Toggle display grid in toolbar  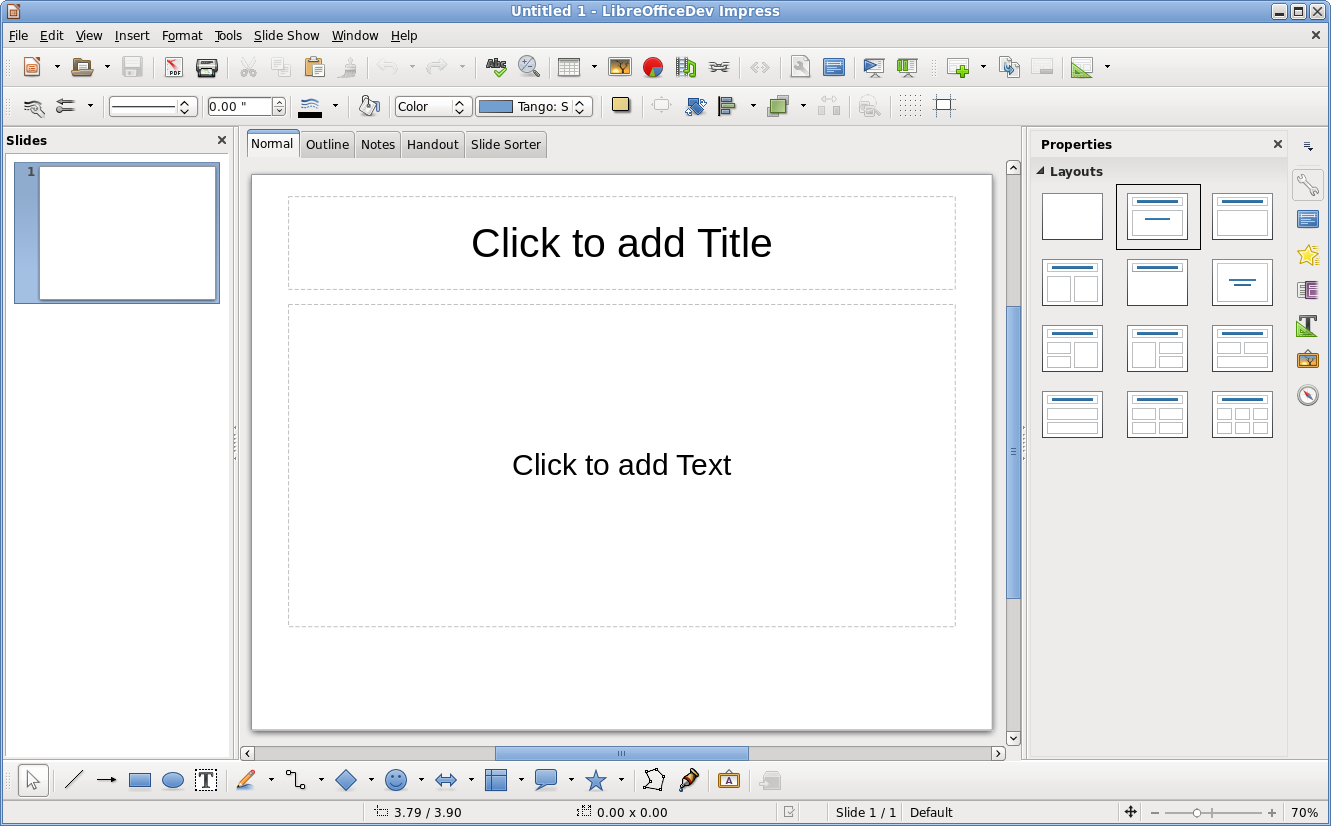pos(909,106)
